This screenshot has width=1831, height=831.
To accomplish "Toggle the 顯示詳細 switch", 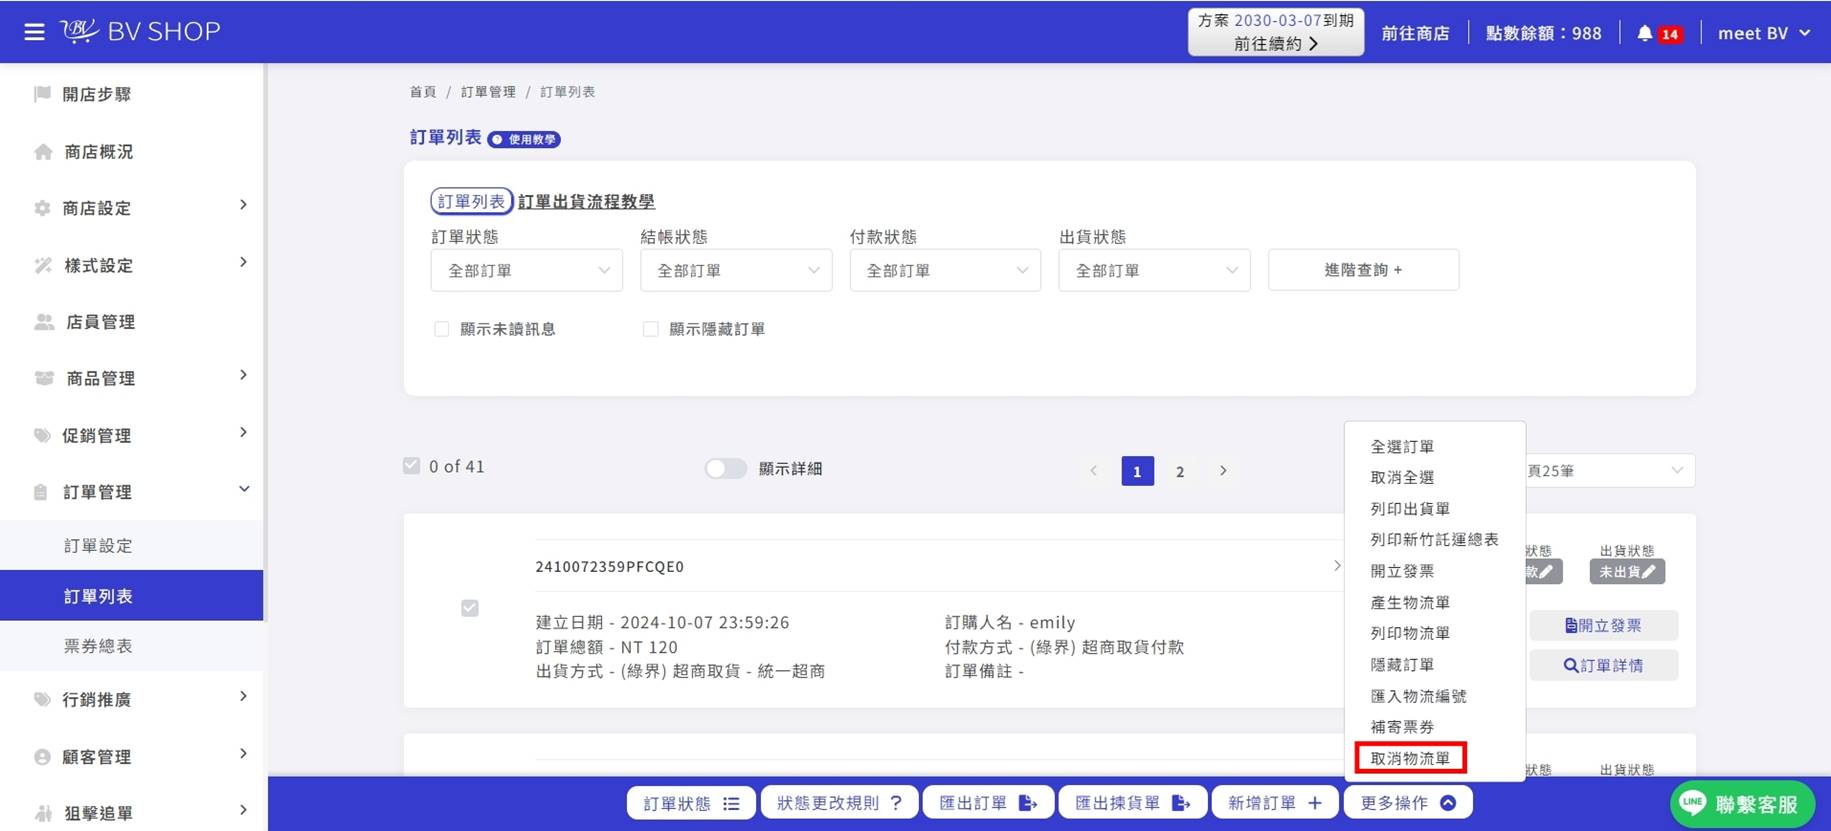I will pos(726,468).
